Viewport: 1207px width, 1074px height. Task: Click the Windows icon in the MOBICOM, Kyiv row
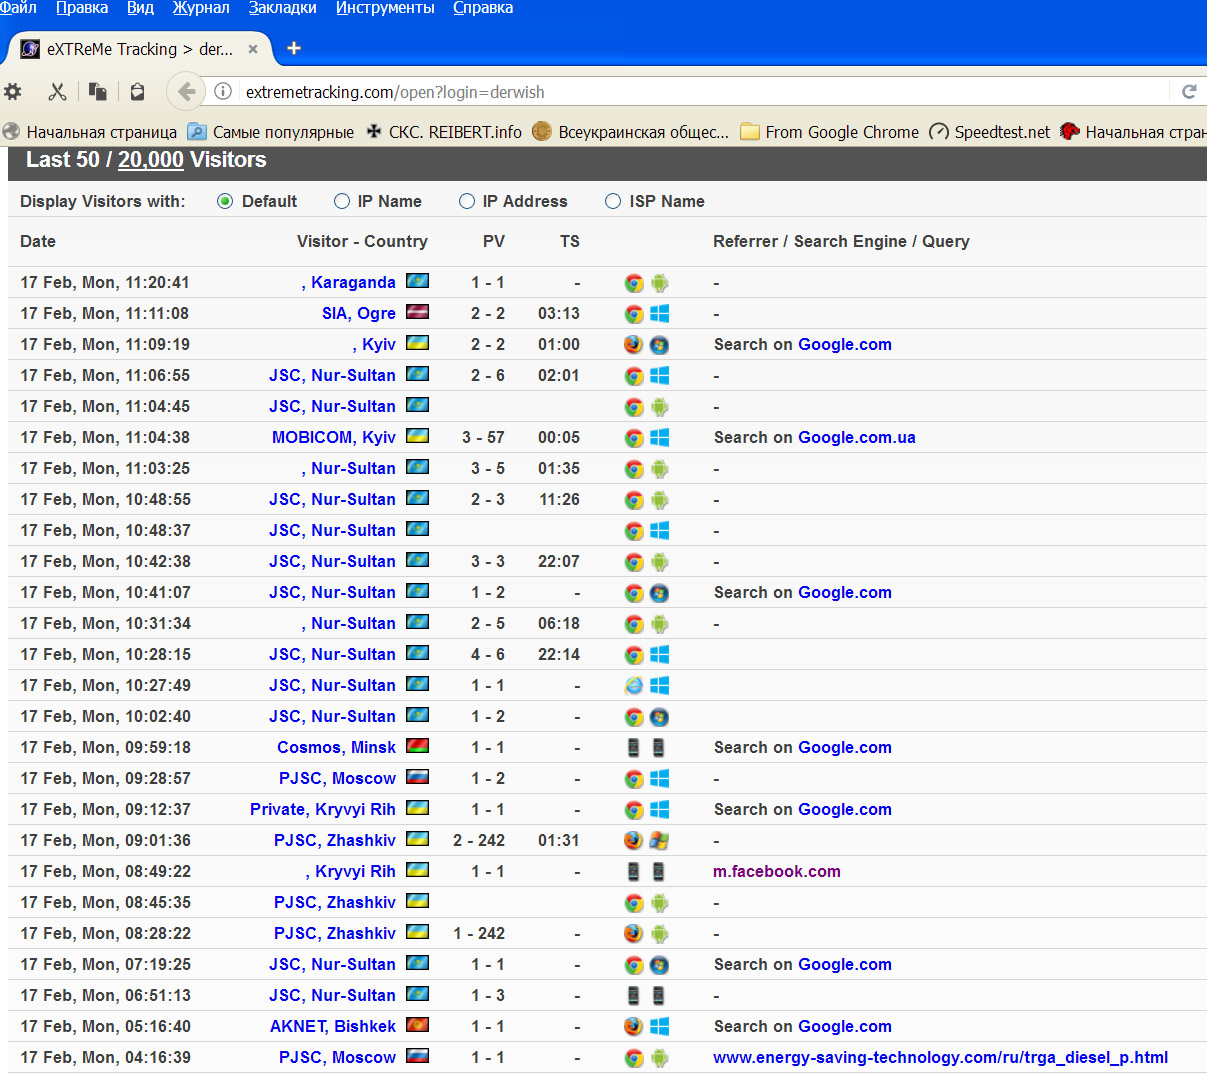coord(659,438)
